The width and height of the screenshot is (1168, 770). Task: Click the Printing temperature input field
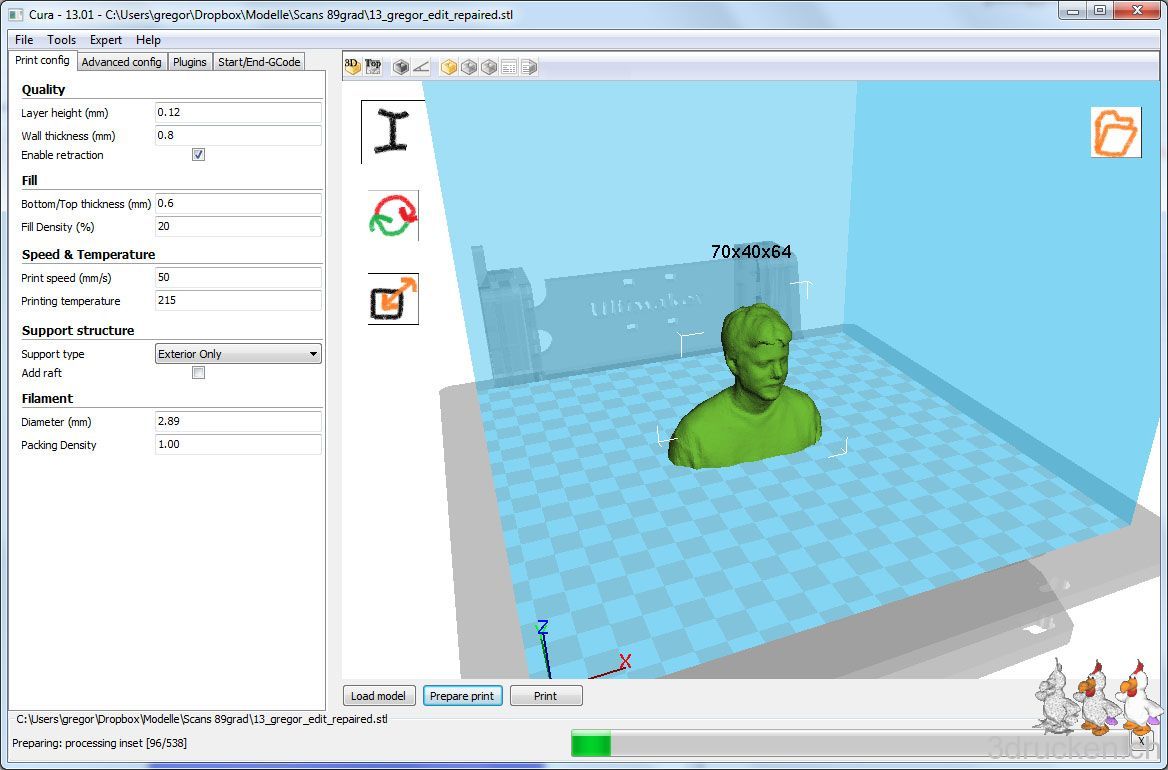[x=238, y=300]
